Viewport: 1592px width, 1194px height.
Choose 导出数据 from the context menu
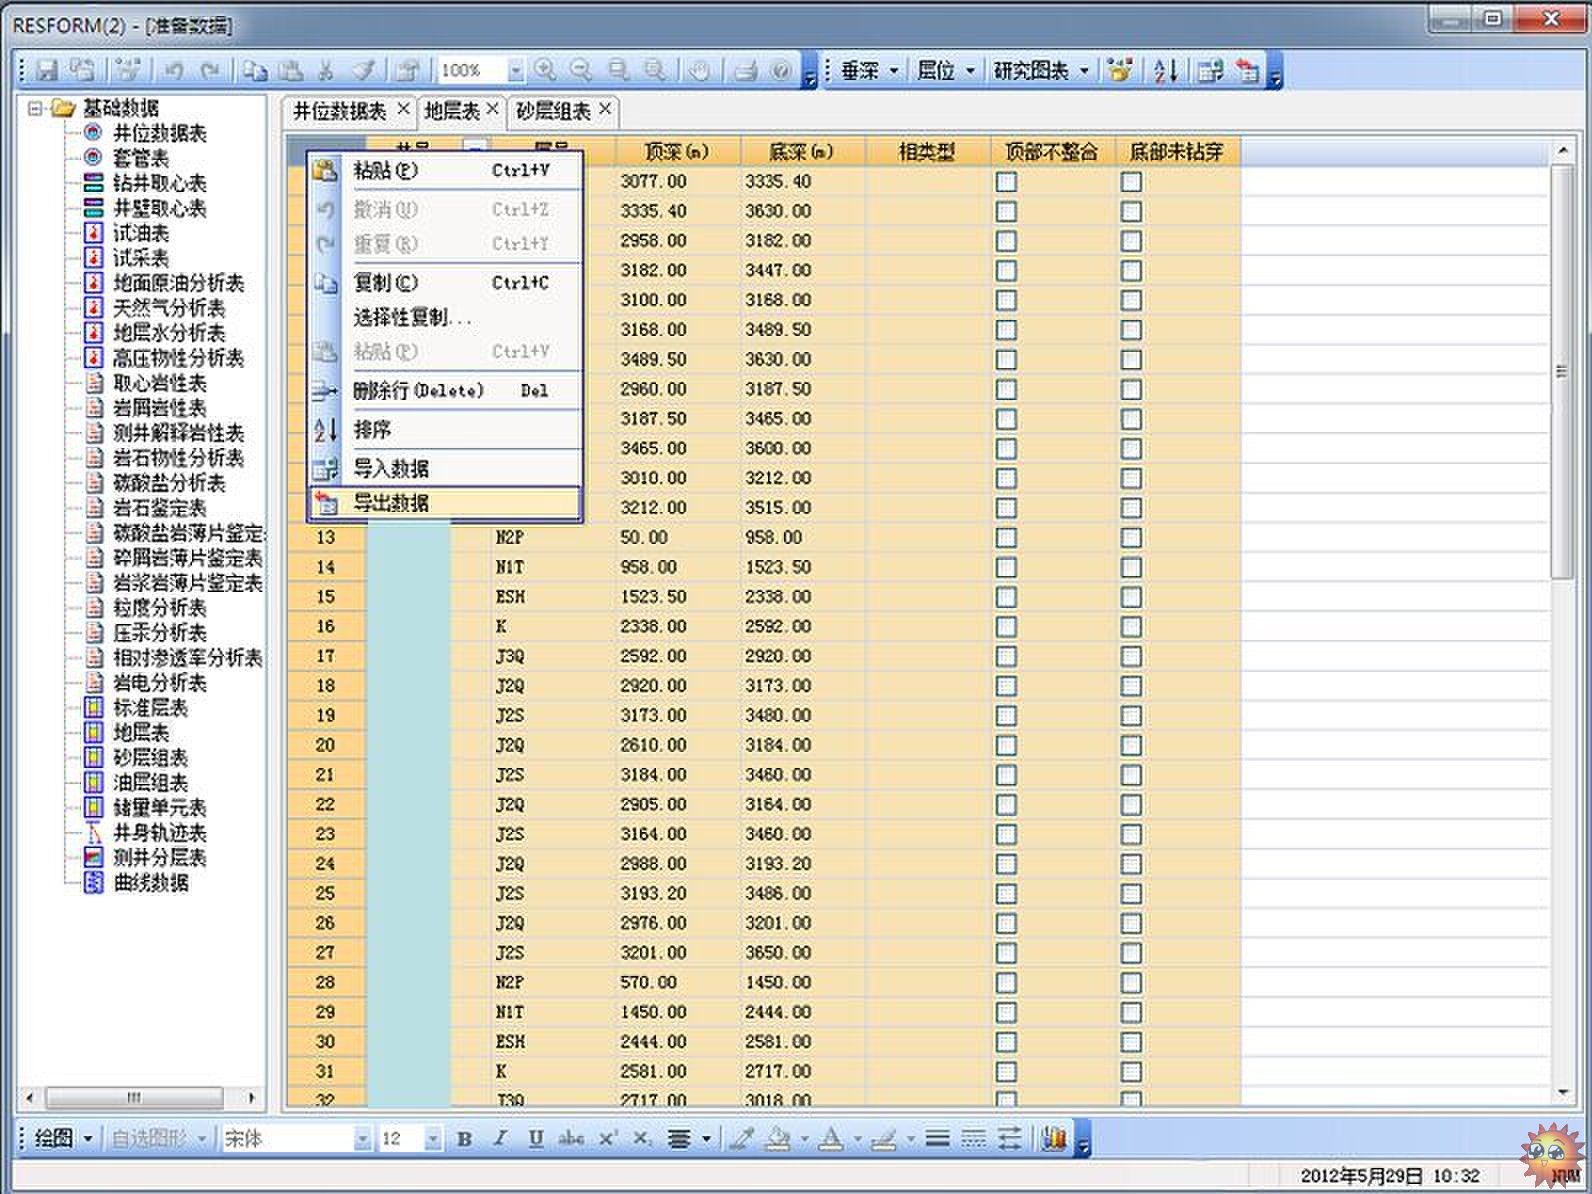tap(444, 503)
